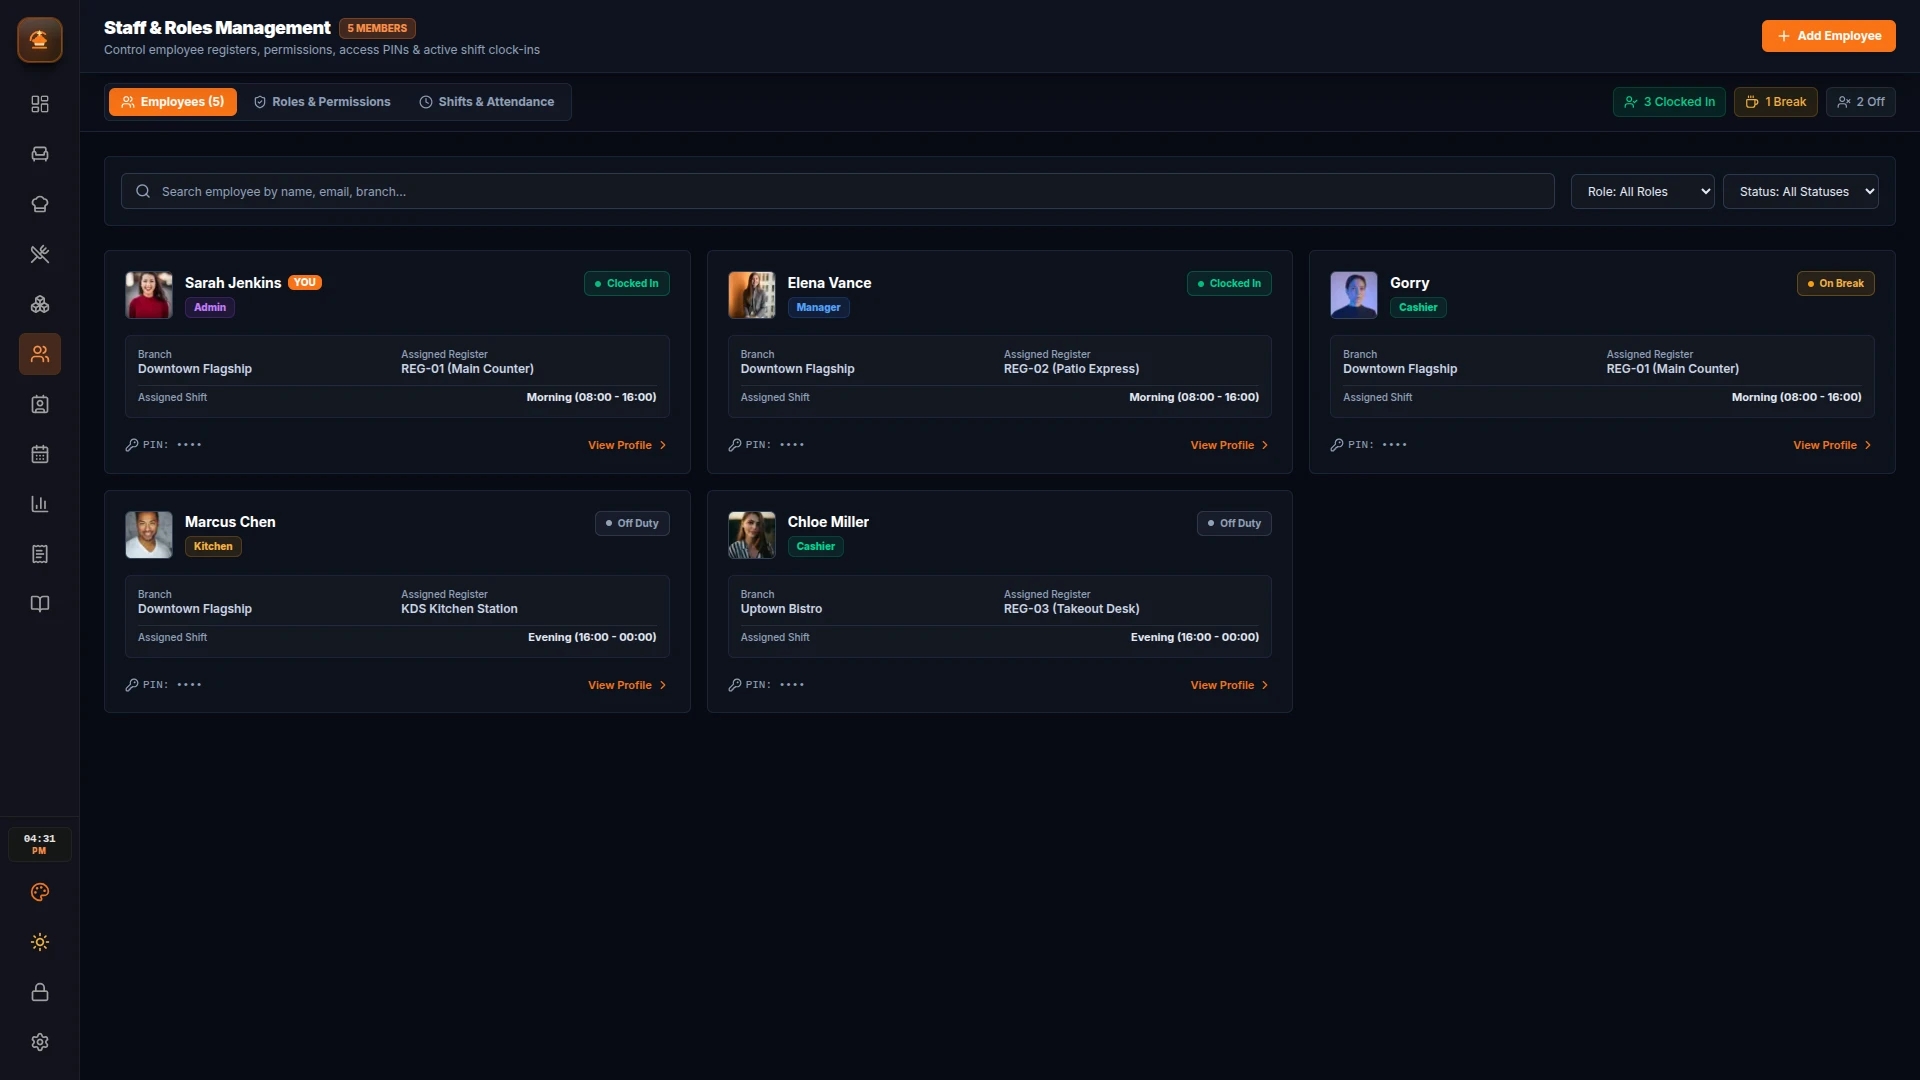Click Elena Vance's Manager role tag
The image size is (1920, 1080).
[818, 308]
